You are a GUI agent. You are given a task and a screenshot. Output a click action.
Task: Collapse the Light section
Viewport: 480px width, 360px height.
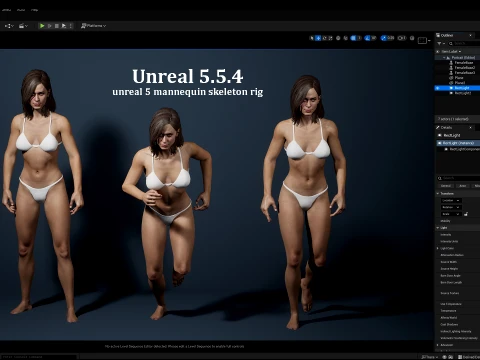point(438,228)
